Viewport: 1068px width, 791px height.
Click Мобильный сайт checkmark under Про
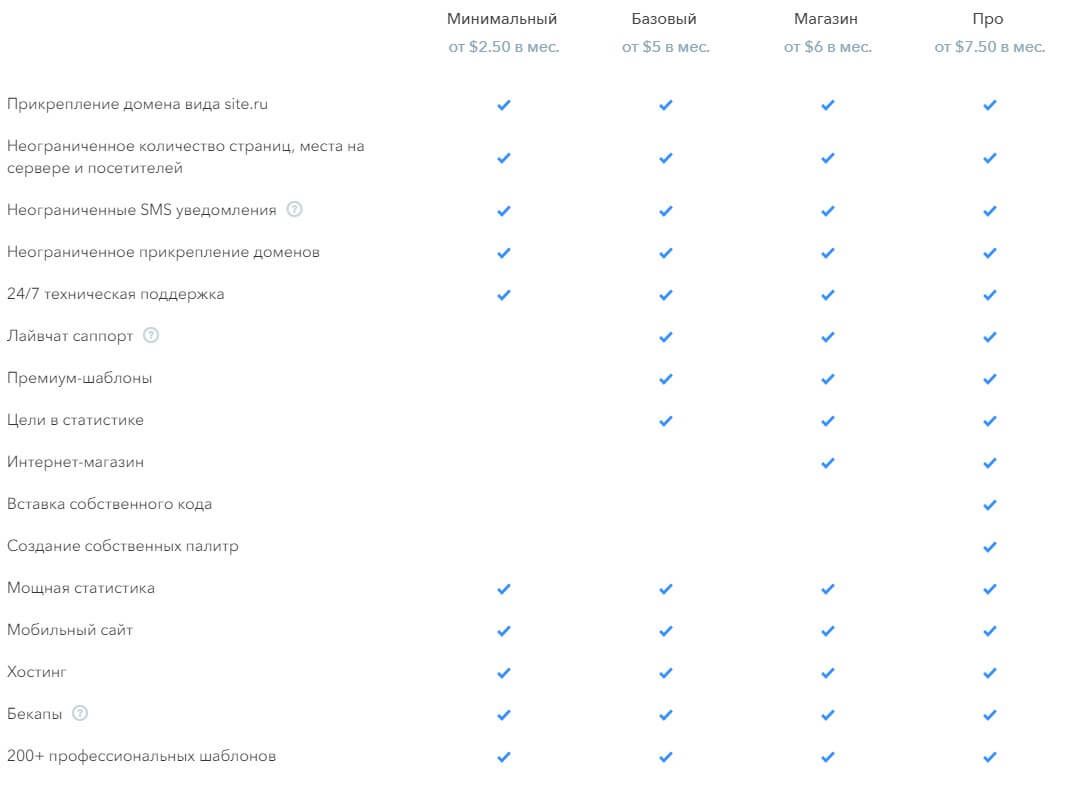pyautogui.click(x=990, y=631)
